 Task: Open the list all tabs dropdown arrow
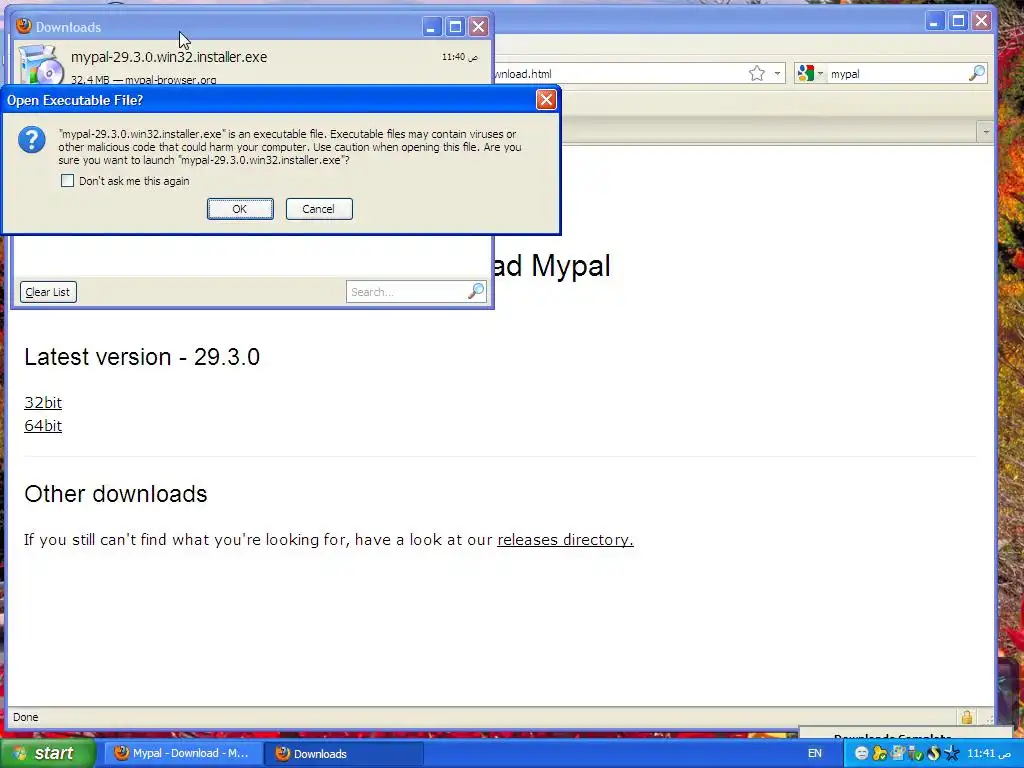click(985, 132)
